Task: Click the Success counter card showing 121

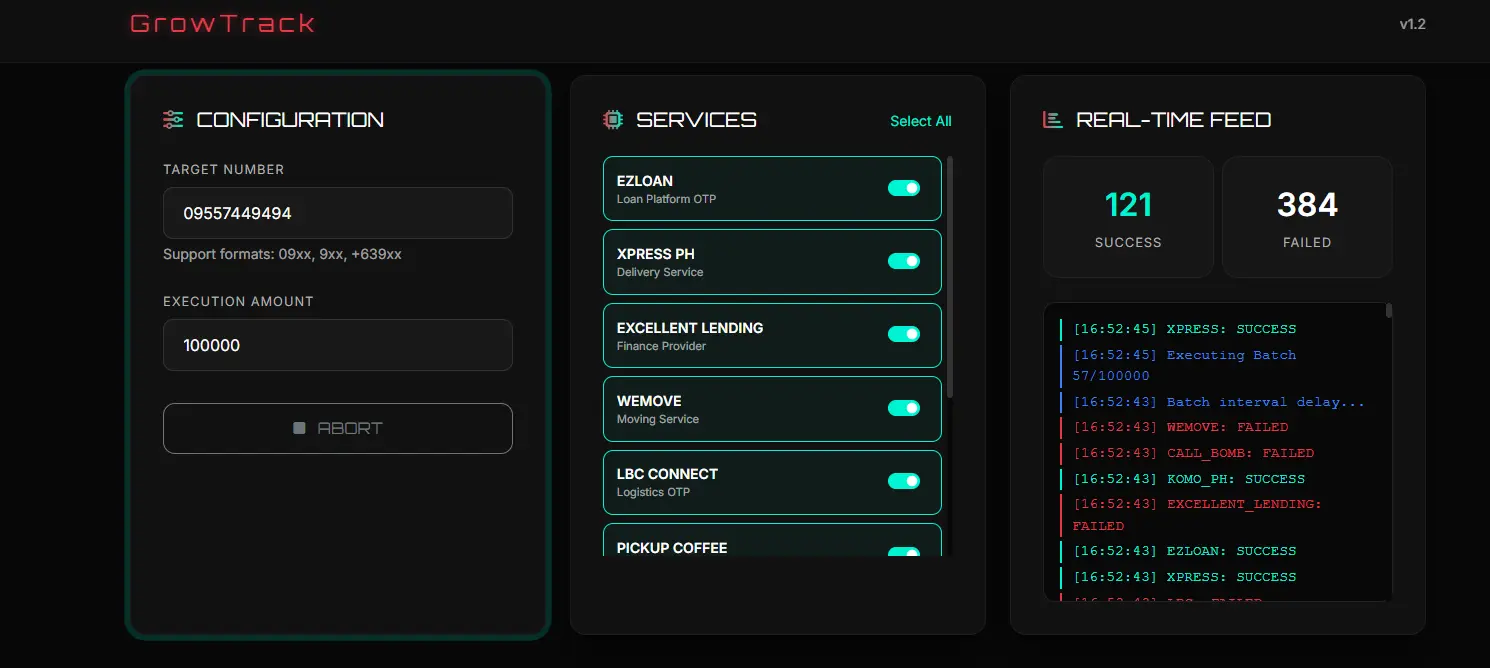Action: pyautogui.click(x=1128, y=217)
